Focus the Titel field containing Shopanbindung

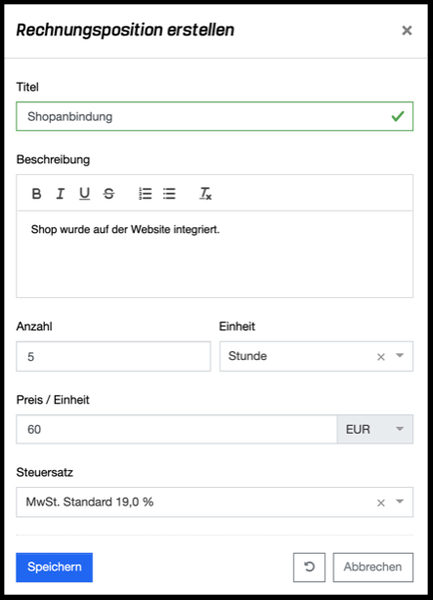[215, 116]
